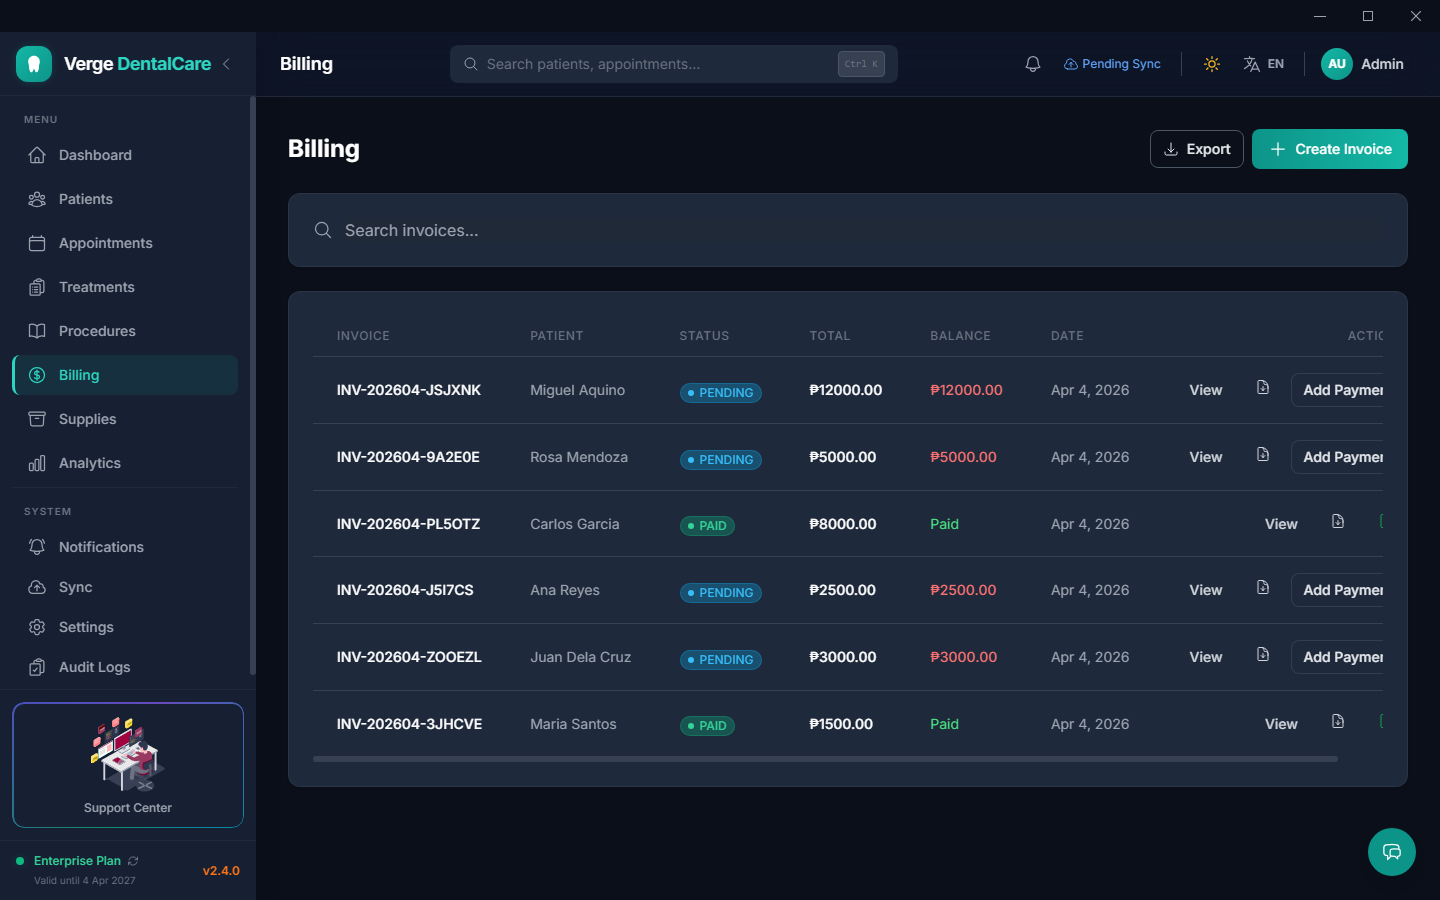
Task: Click the ₱12000.00 red balance
Action: coord(966,390)
